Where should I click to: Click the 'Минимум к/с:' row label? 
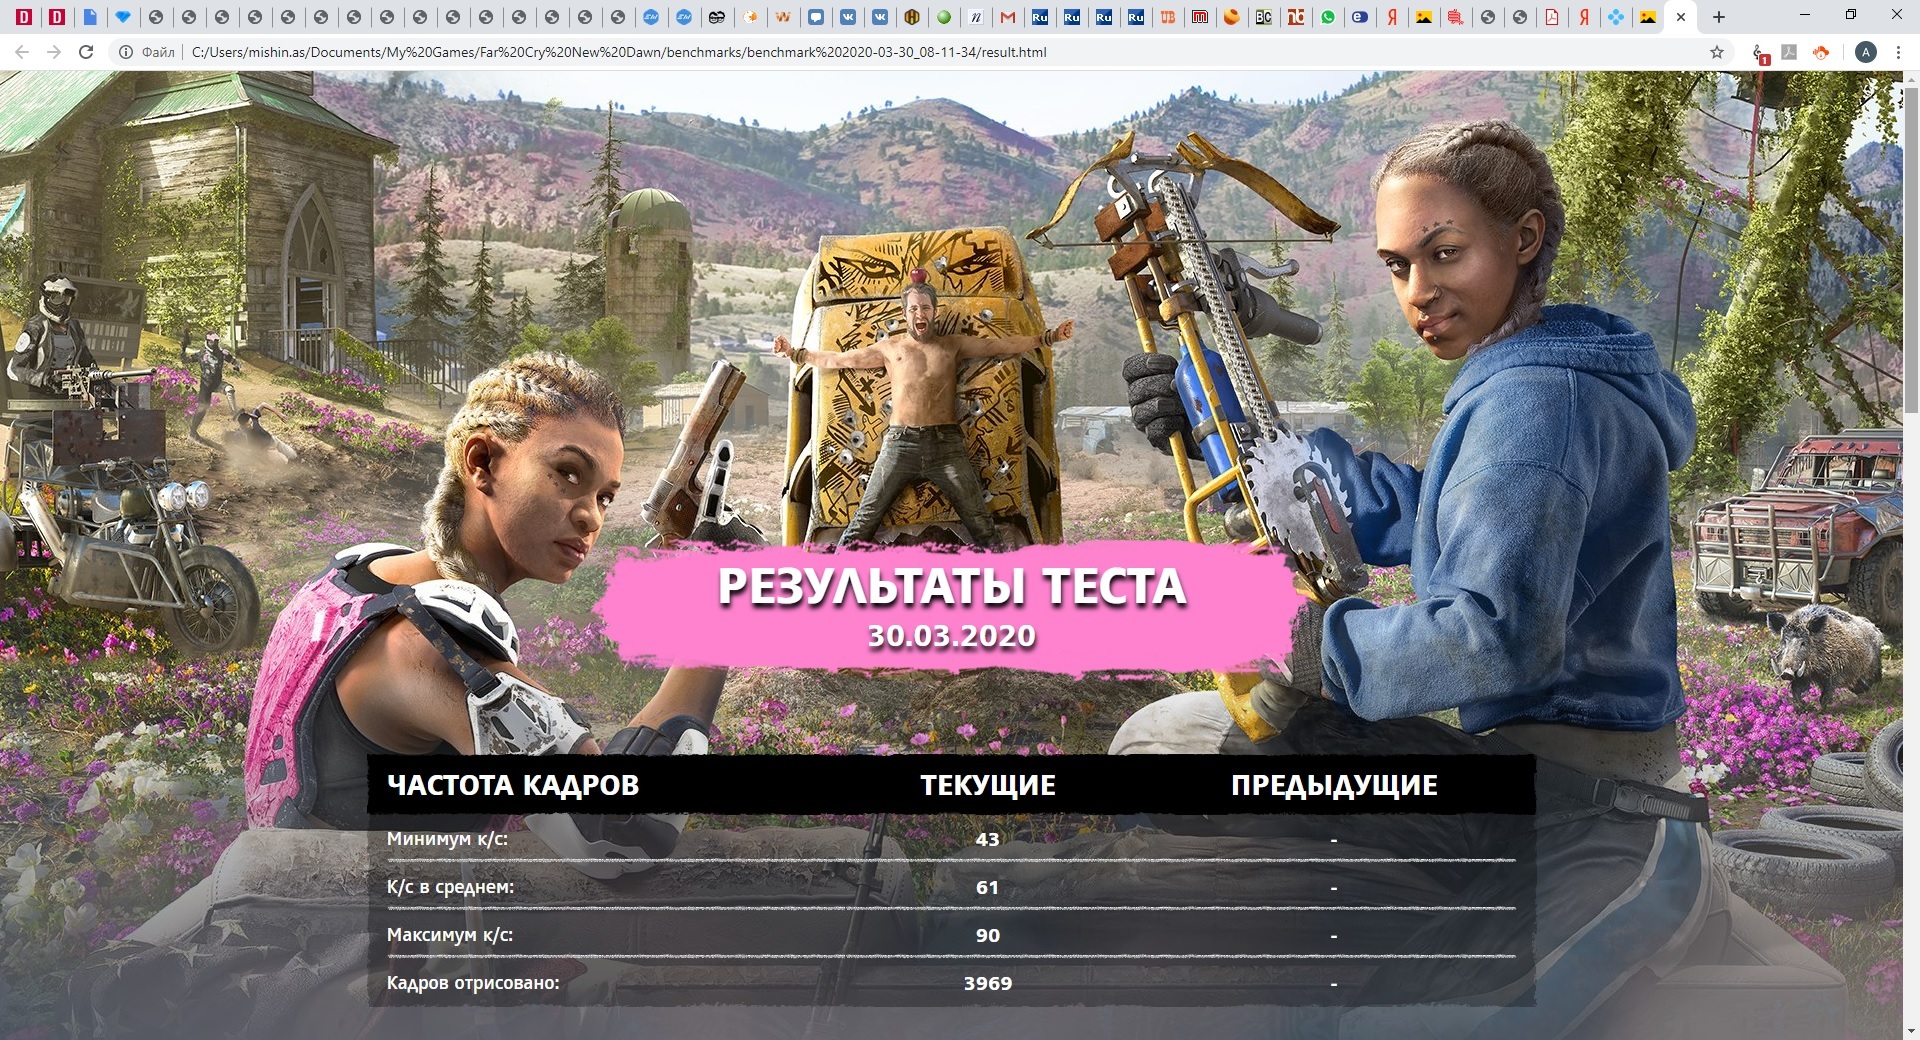(x=447, y=839)
